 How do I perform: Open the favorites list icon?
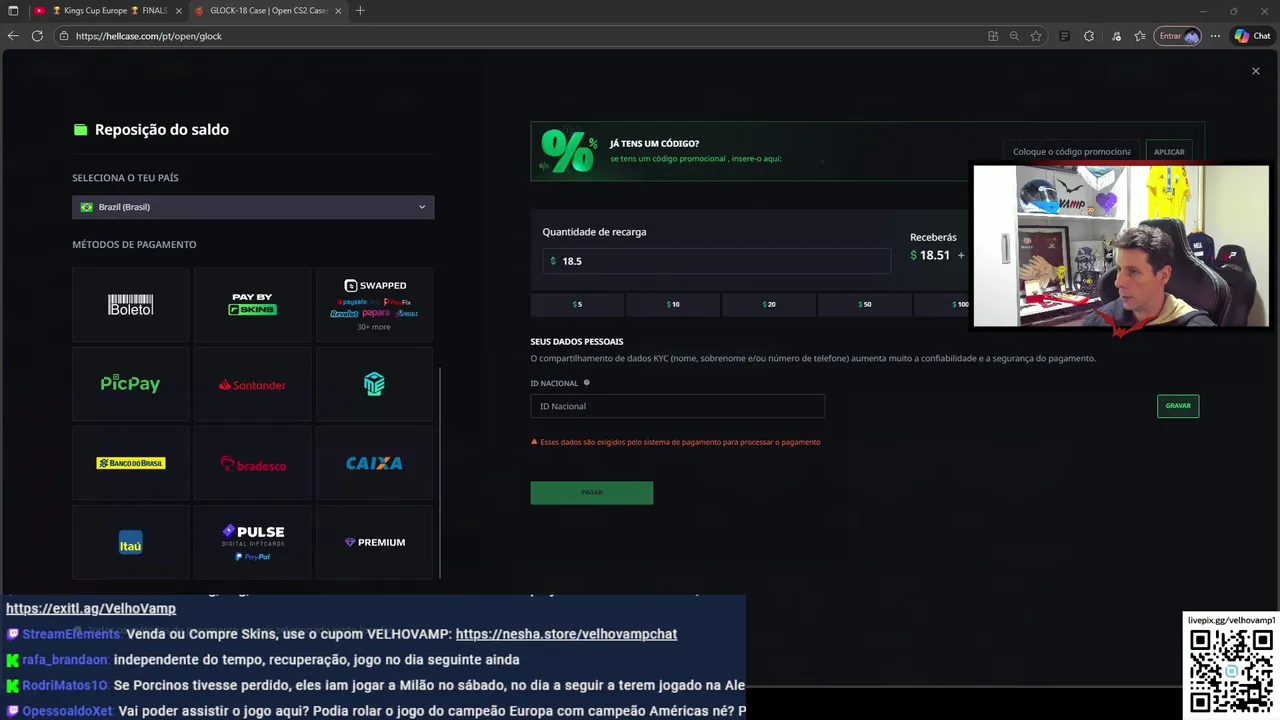pos(1140,36)
